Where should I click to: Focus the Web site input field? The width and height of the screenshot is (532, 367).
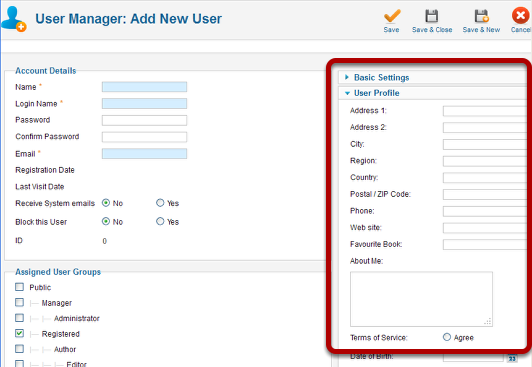[x=485, y=228]
